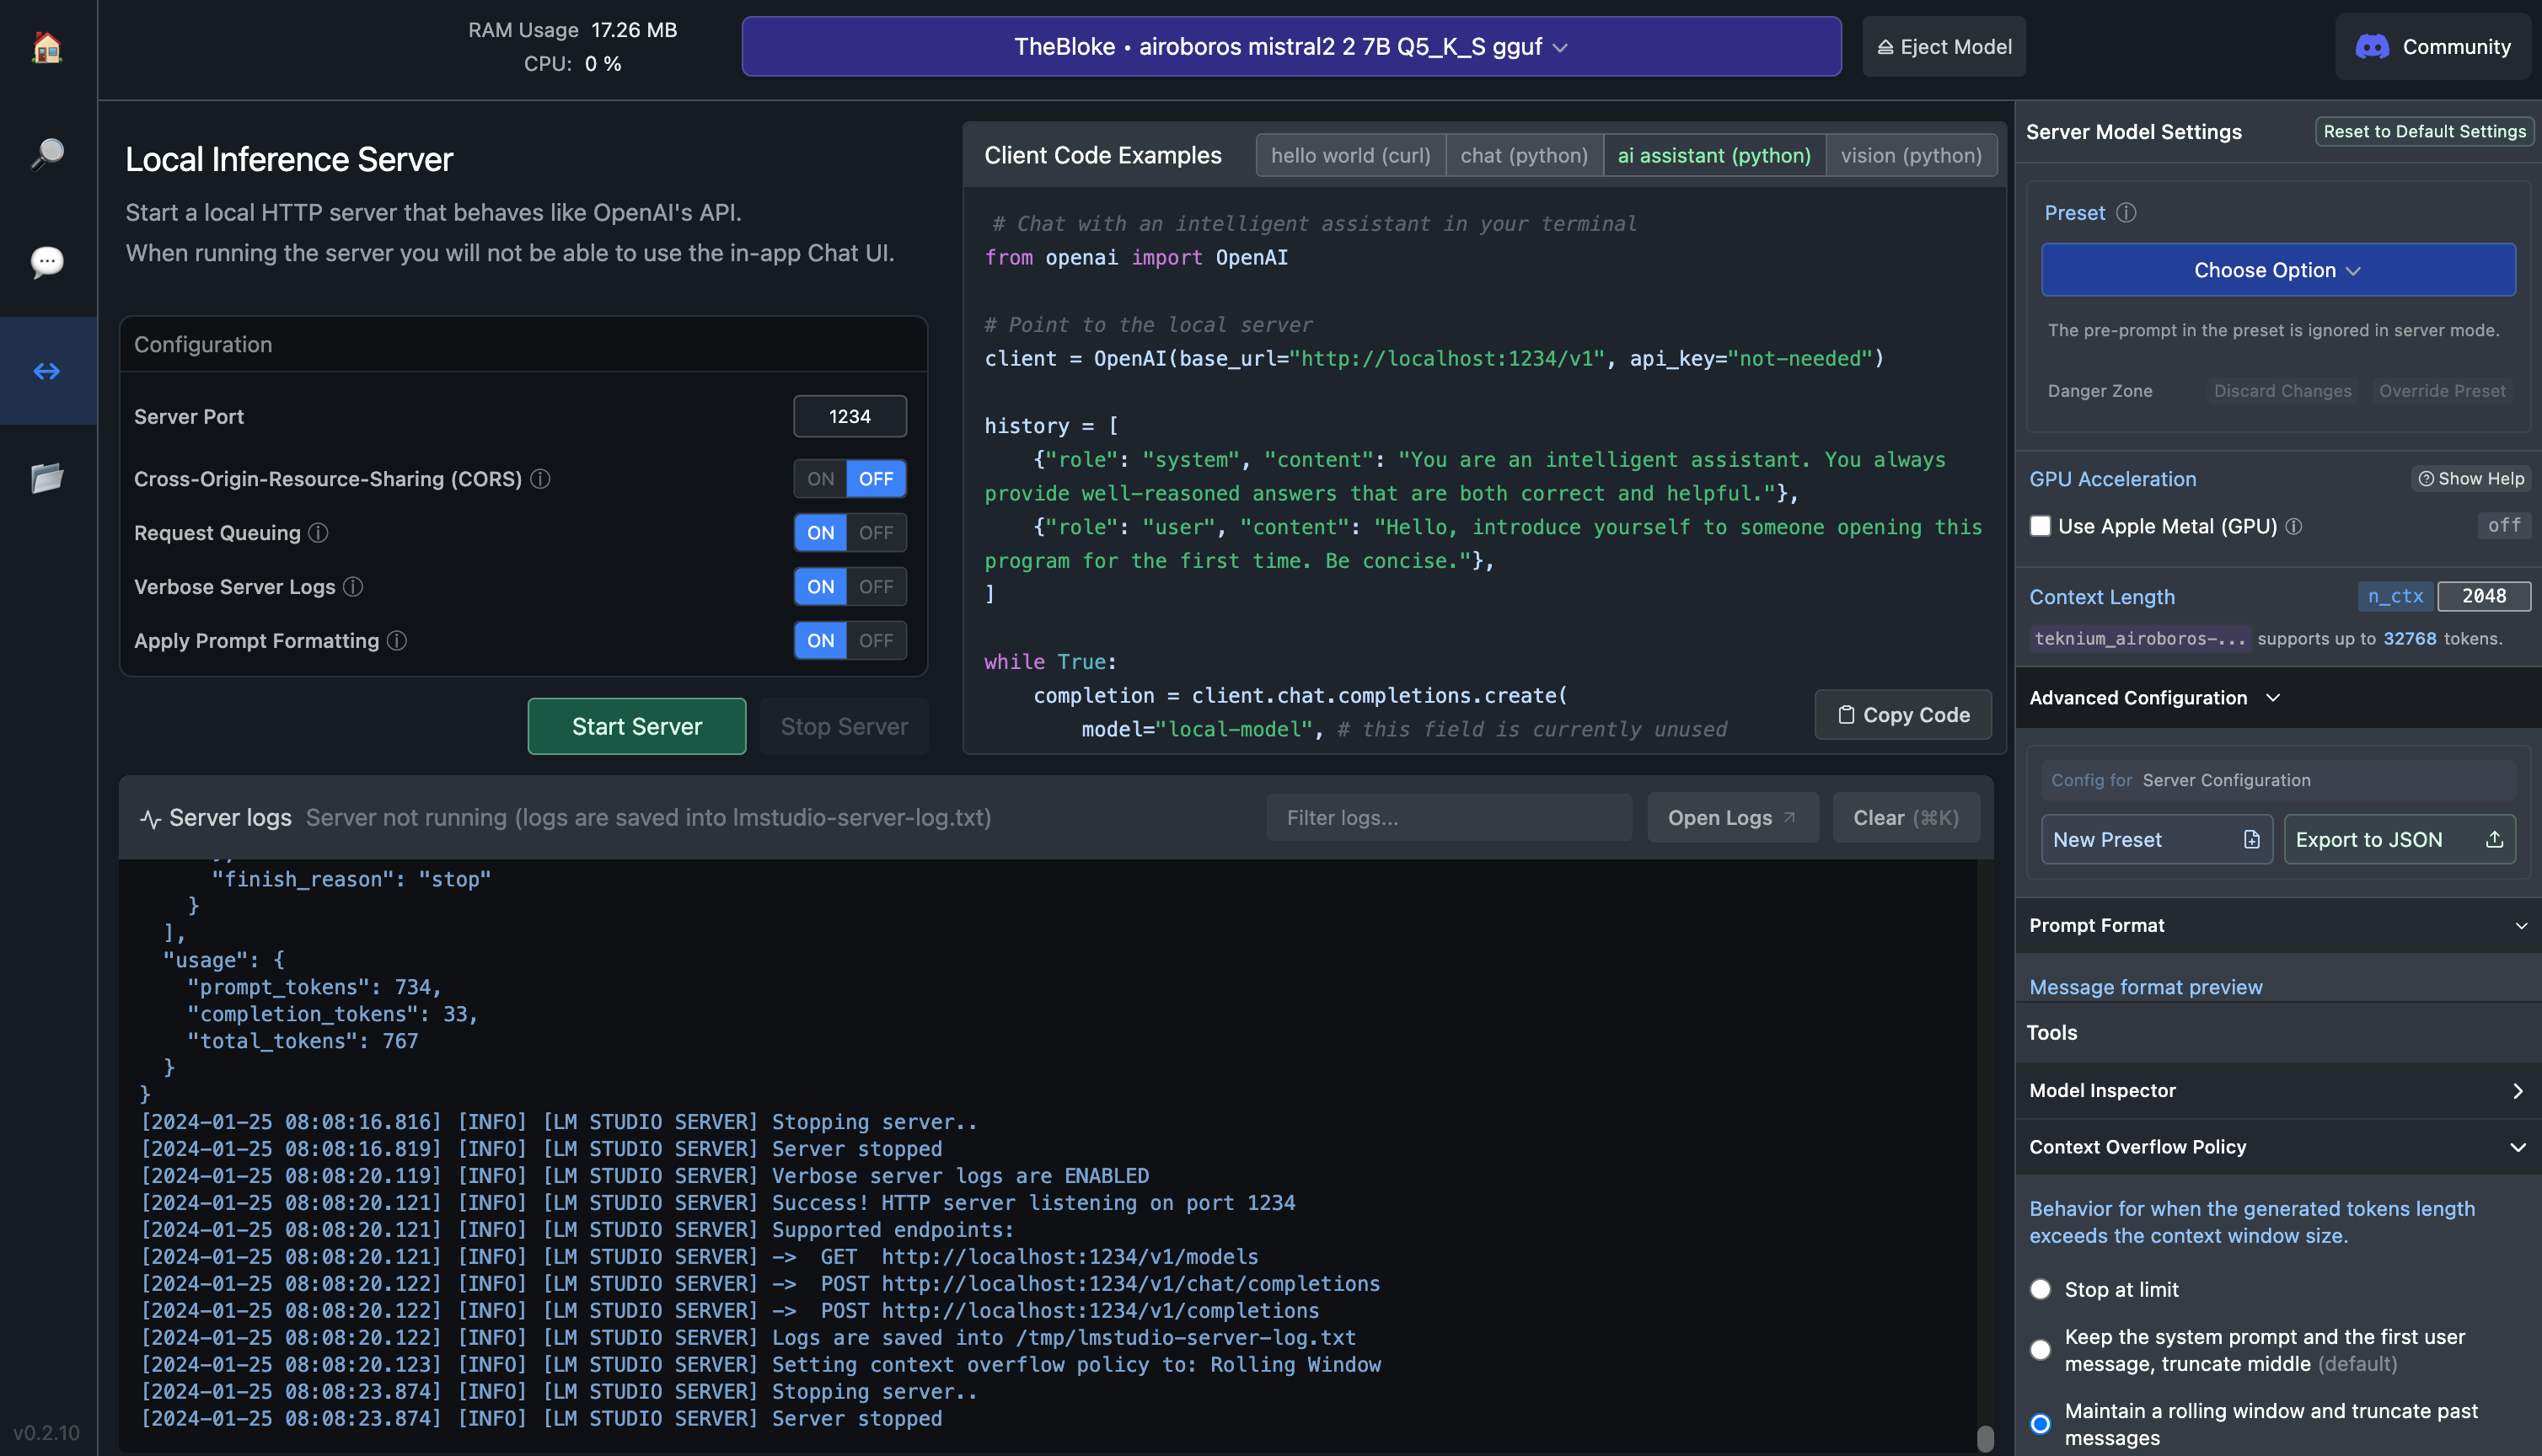2542x1456 pixels.
Task: Click the Server Port input field
Action: click(850, 417)
